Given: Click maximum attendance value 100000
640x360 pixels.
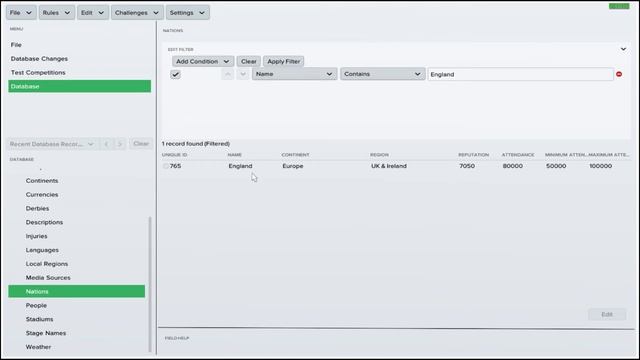Looking at the screenshot, I should (x=600, y=166).
